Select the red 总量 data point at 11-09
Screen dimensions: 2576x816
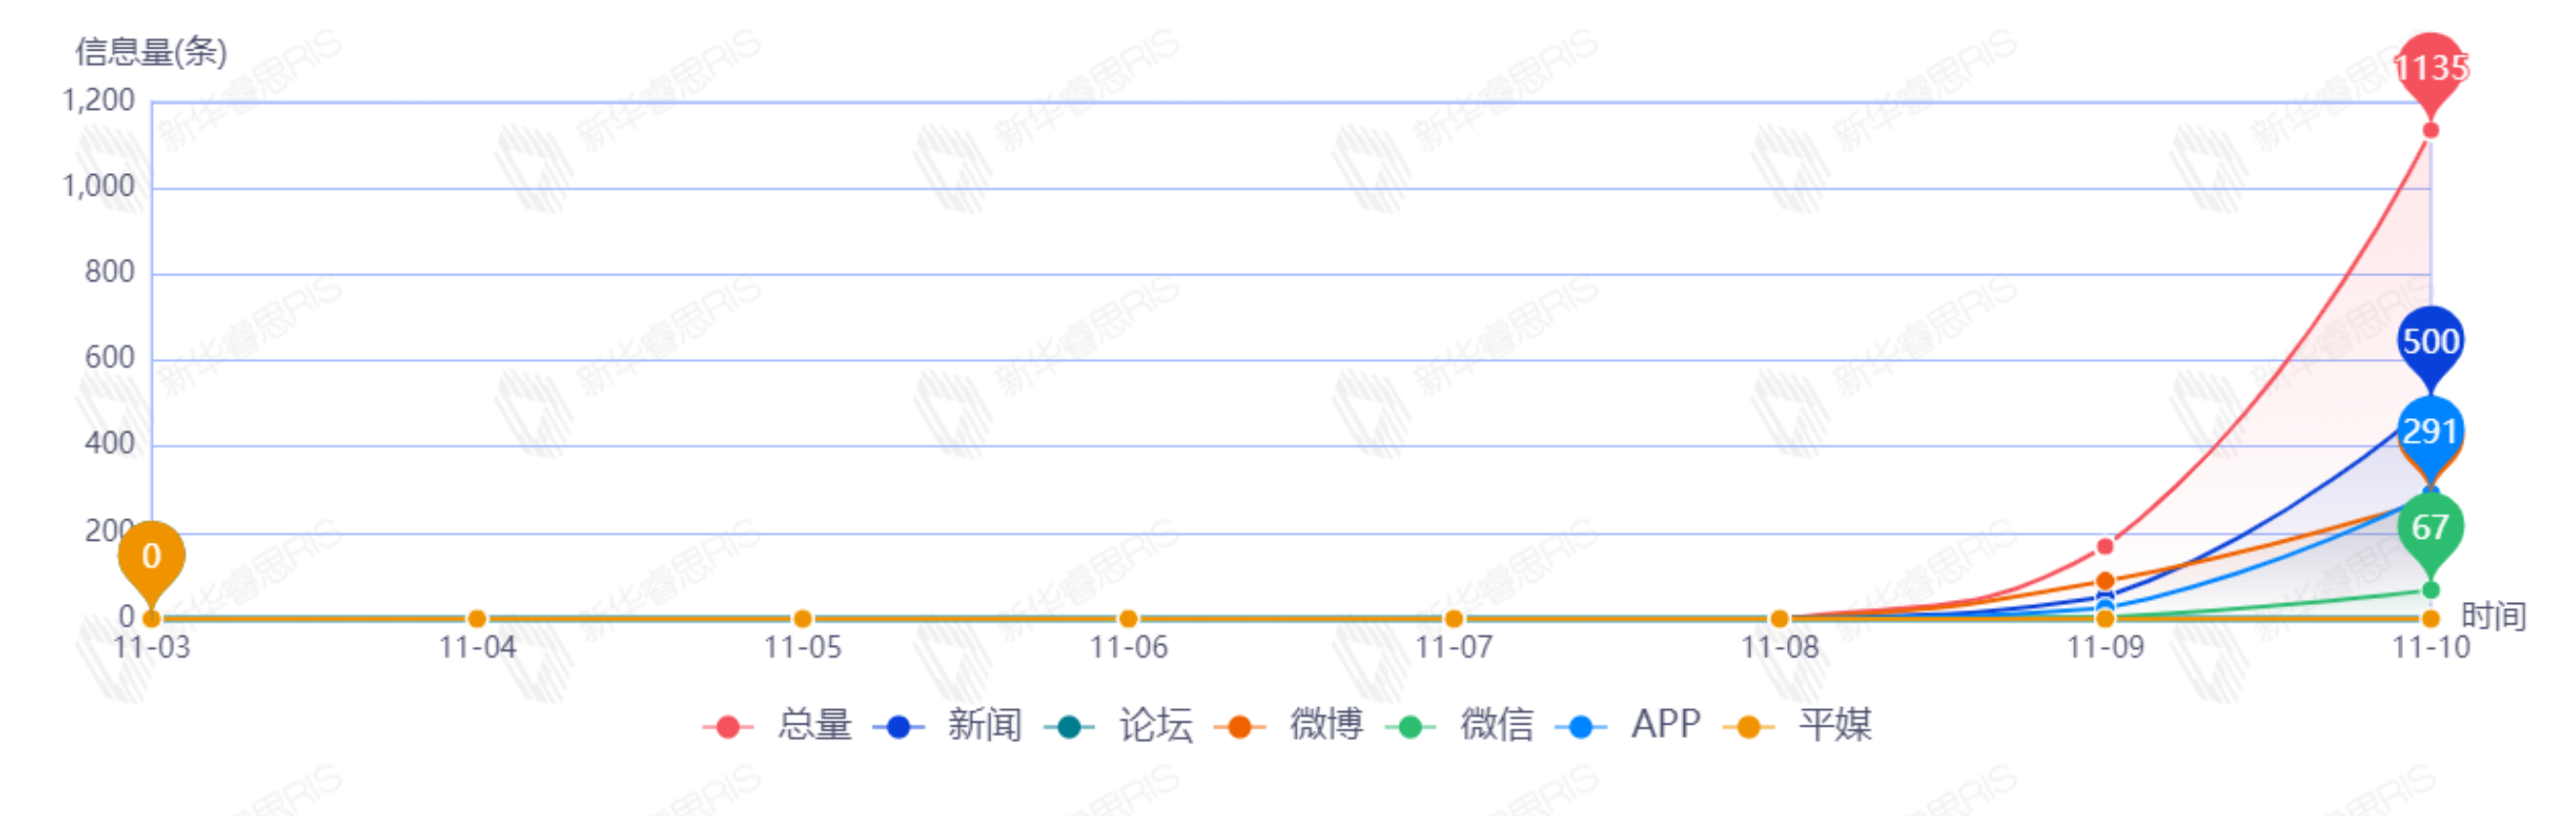(2105, 546)
